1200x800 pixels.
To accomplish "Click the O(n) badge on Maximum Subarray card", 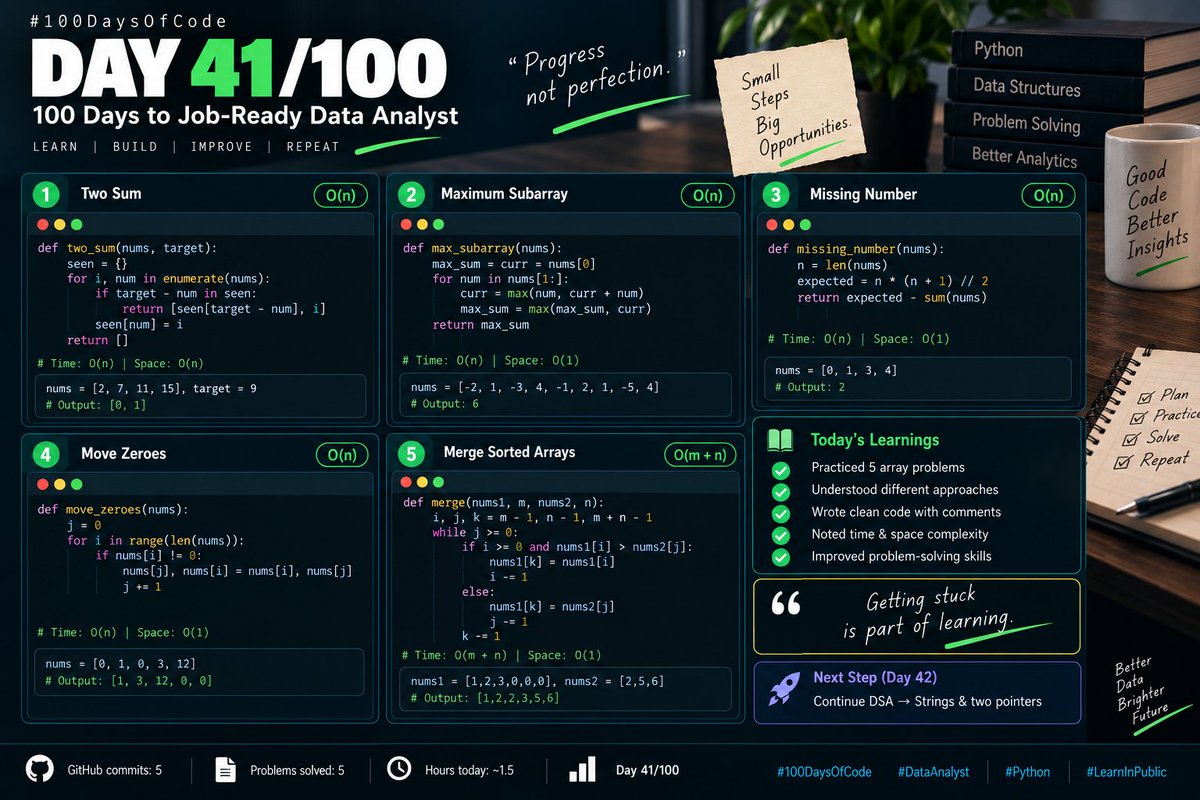I will tap(708, 195).
